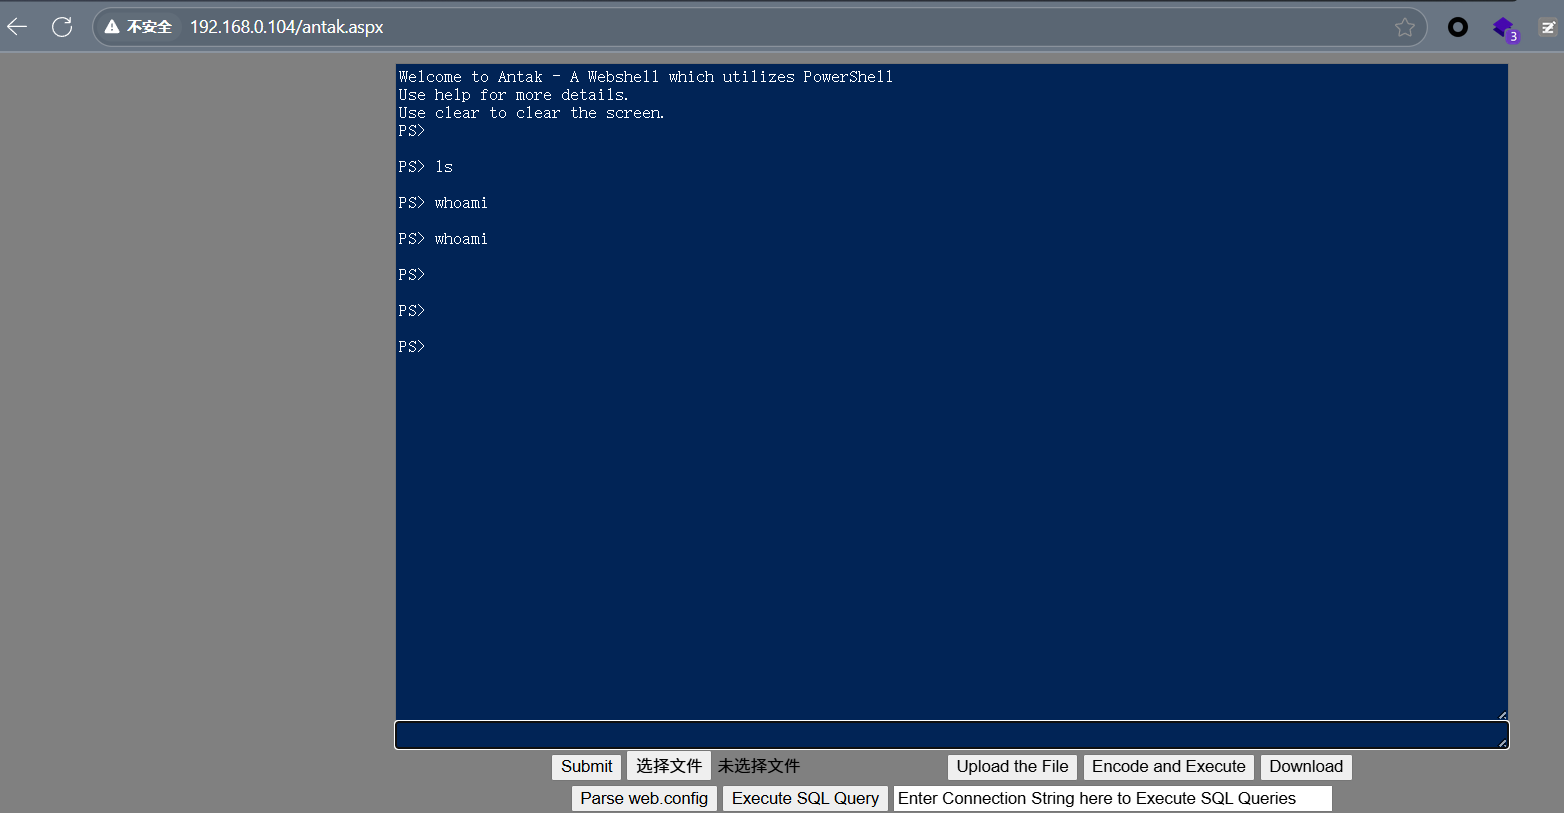The image size is (1564, 813).
Task: Open the rightmost toolbar extension icon
Action: click(x=1549, y=27)
